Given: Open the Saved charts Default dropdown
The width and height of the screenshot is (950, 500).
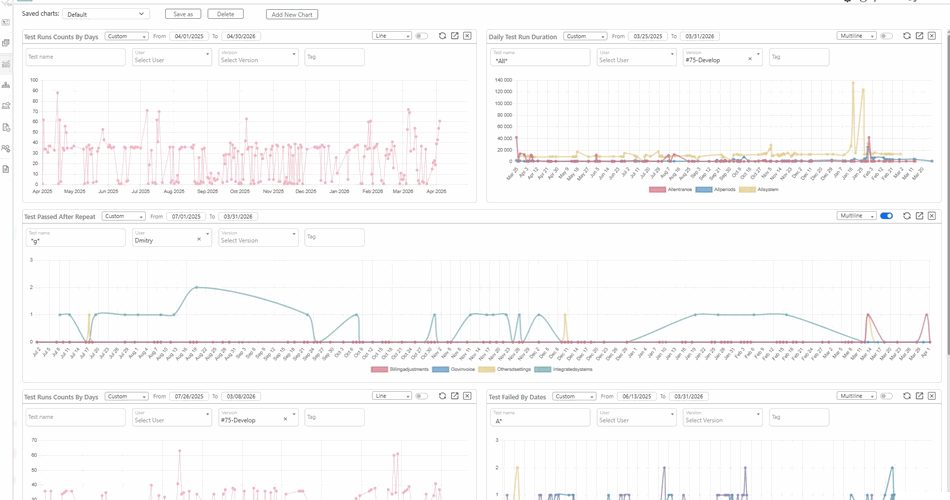Looking at the screenshot, I should click(x=106, y=14).
